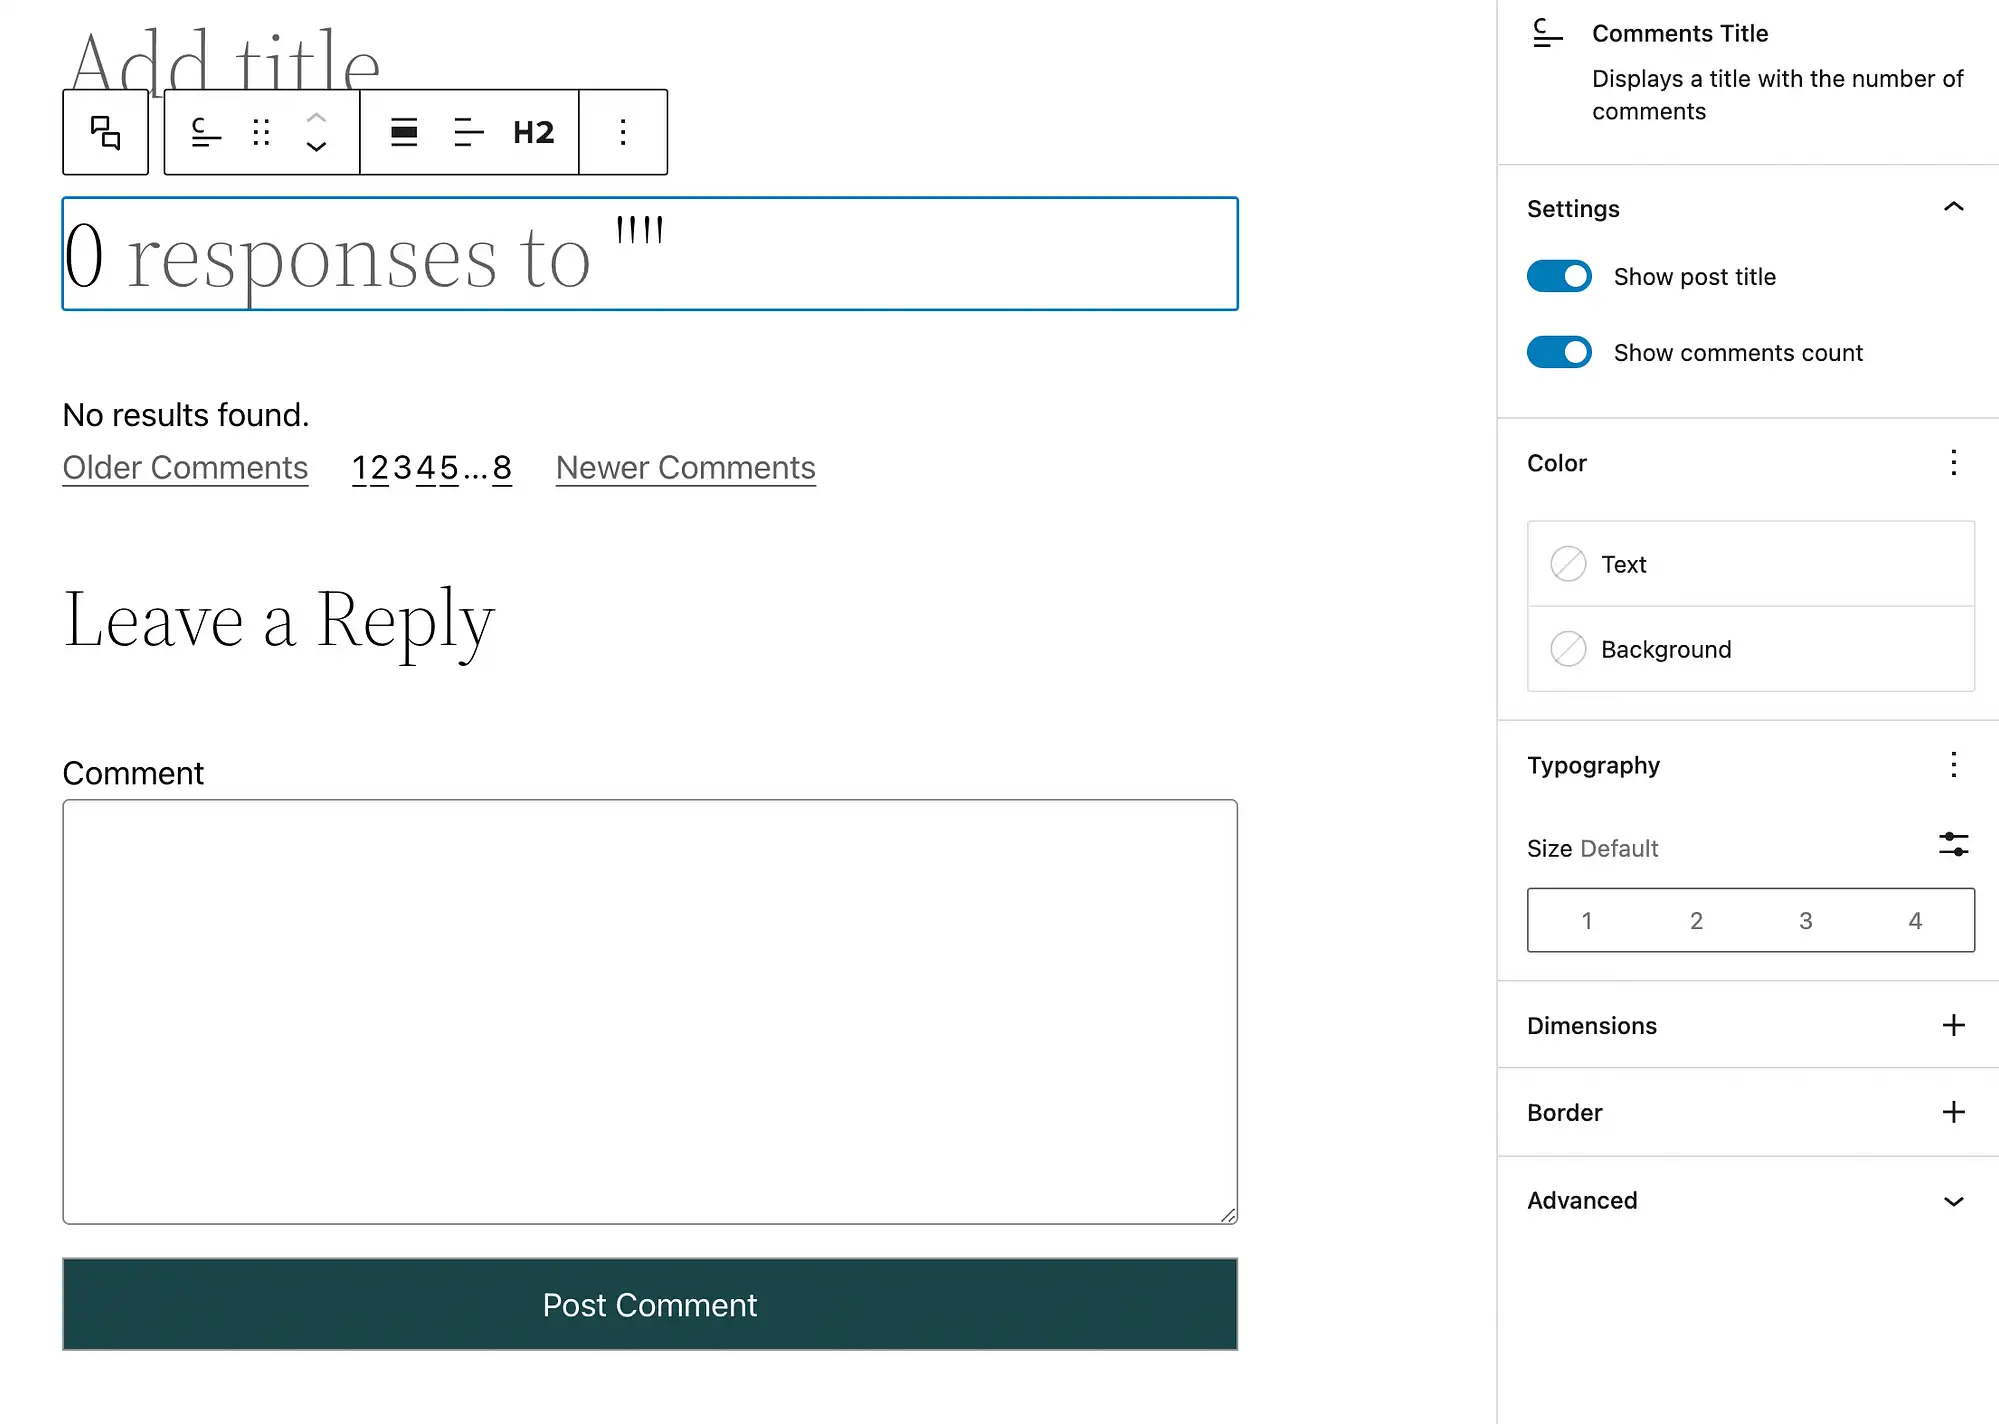Expand the Border panel section
This screenshot has width=1999, height=1424.
pos(1951,1111)
